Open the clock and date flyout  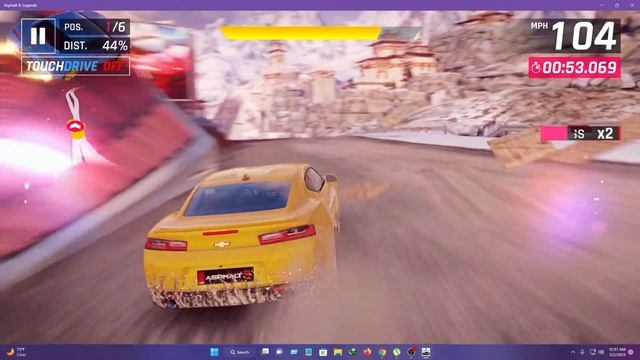pyautogui.click(x=617, y=352)
